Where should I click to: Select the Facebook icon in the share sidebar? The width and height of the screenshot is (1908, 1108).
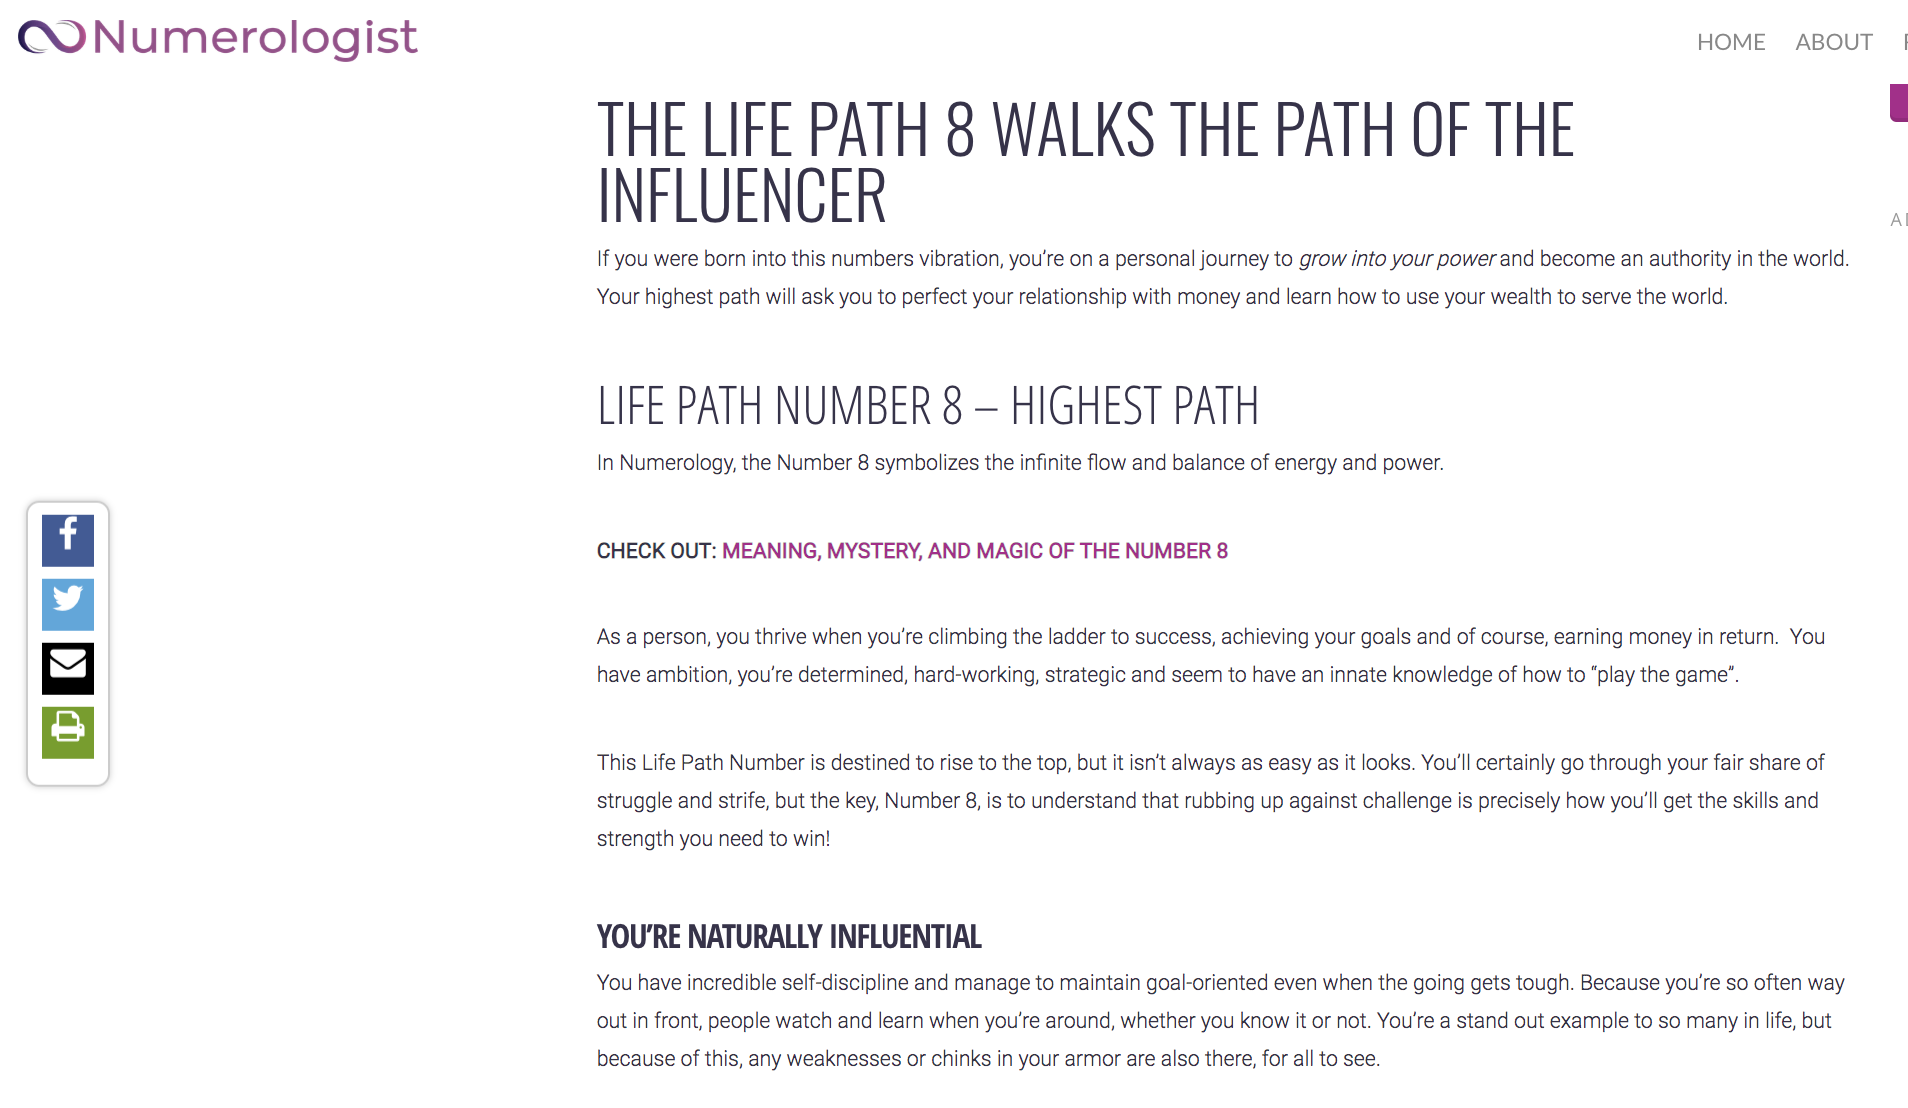67,541
